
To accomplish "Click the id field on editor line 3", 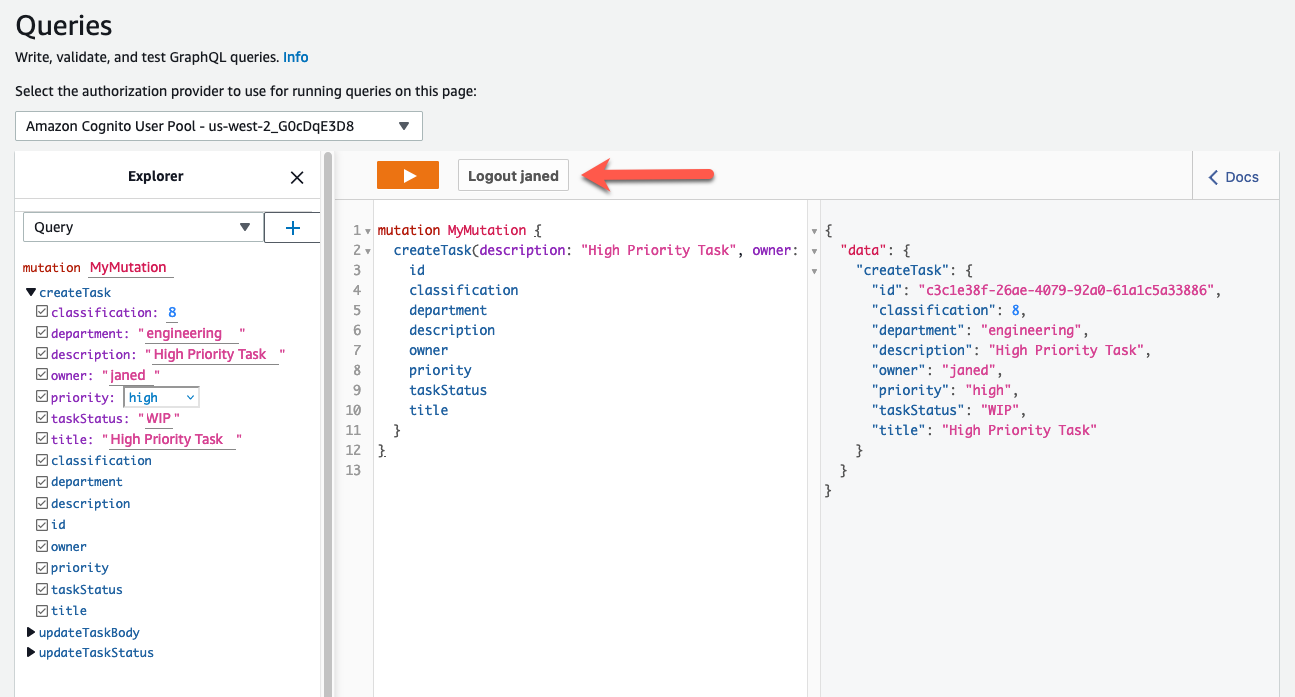I will [417, 271].
